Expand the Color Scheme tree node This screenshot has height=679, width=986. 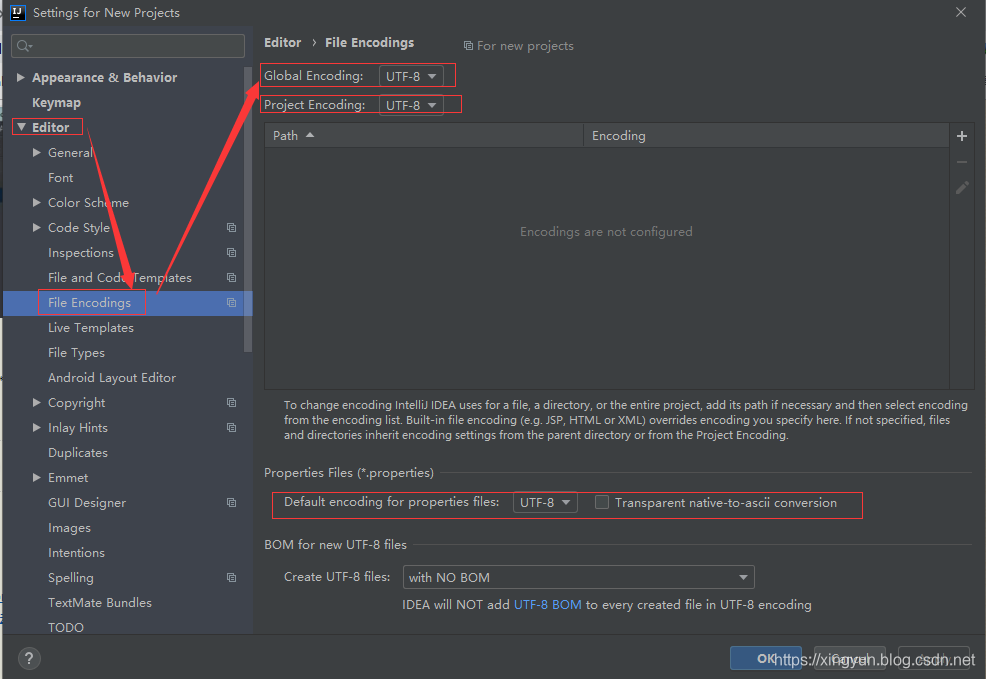[36, 202]
